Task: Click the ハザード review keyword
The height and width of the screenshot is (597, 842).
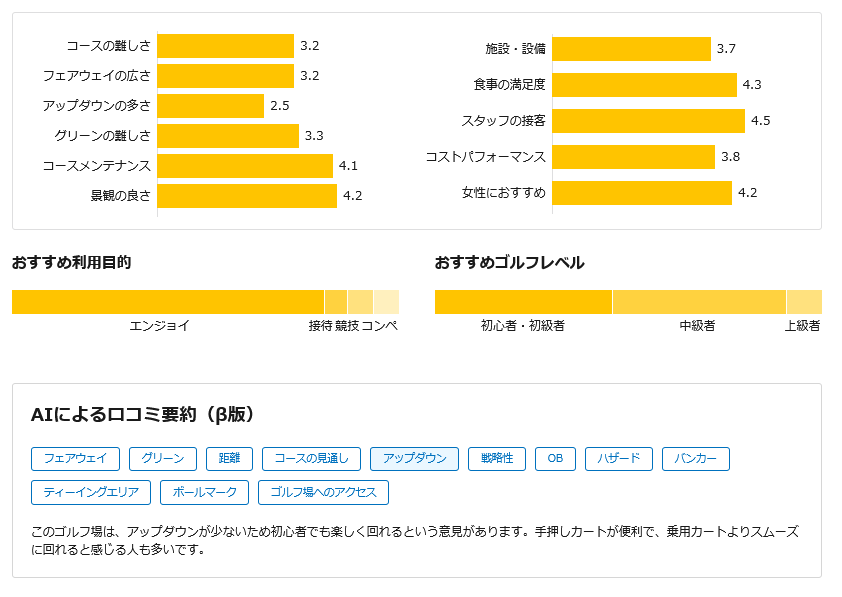Action: tap(616, 459)
